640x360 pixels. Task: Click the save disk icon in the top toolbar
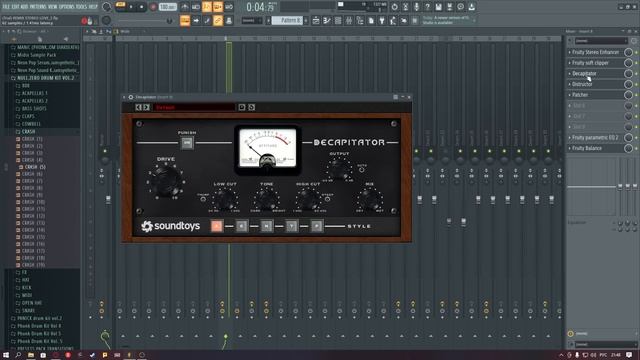tap(438, 7)
